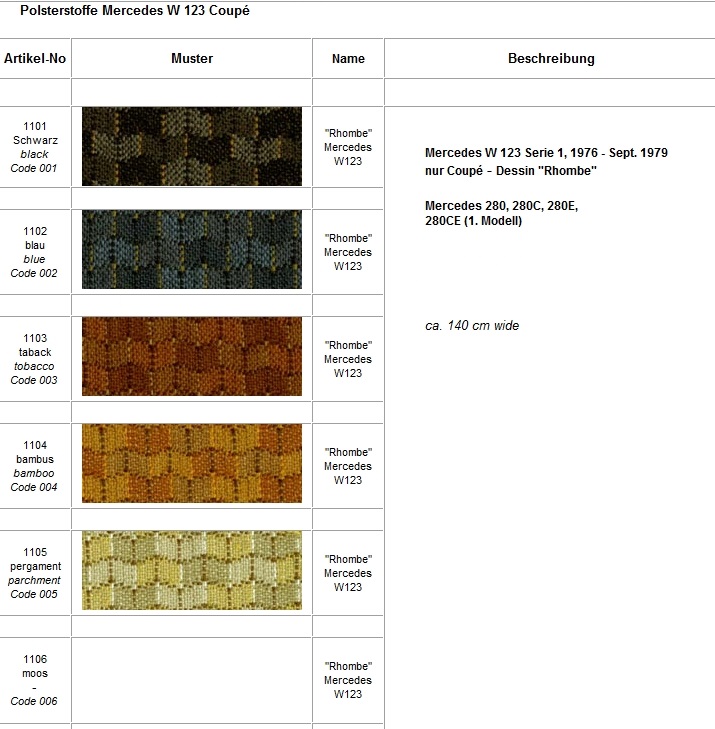
Task: Click the line 'Mercedes W 123 Serie 1, 1976 - Sept. 1979'
Action: pos(546,152)
